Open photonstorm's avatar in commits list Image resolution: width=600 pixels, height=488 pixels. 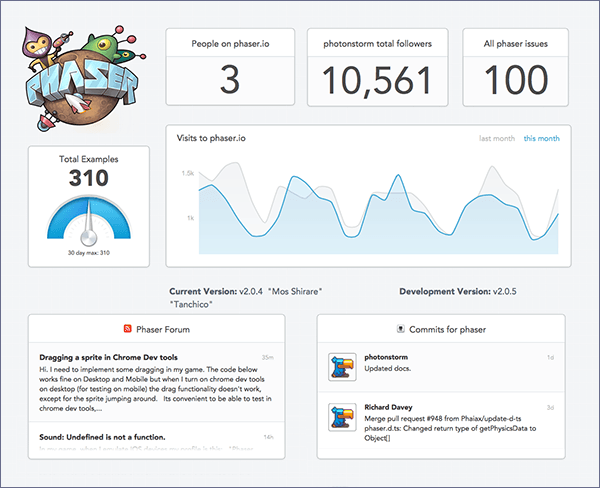342,367
